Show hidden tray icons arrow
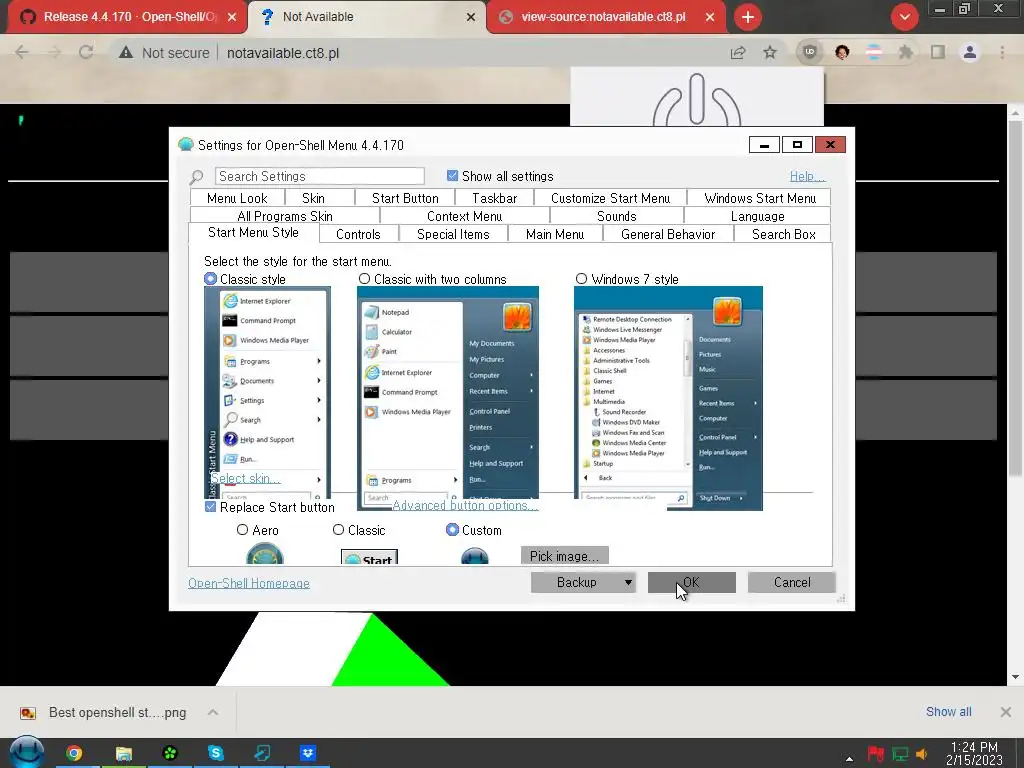This screenshot has height=768, width=1024. (x=849, y=758)
